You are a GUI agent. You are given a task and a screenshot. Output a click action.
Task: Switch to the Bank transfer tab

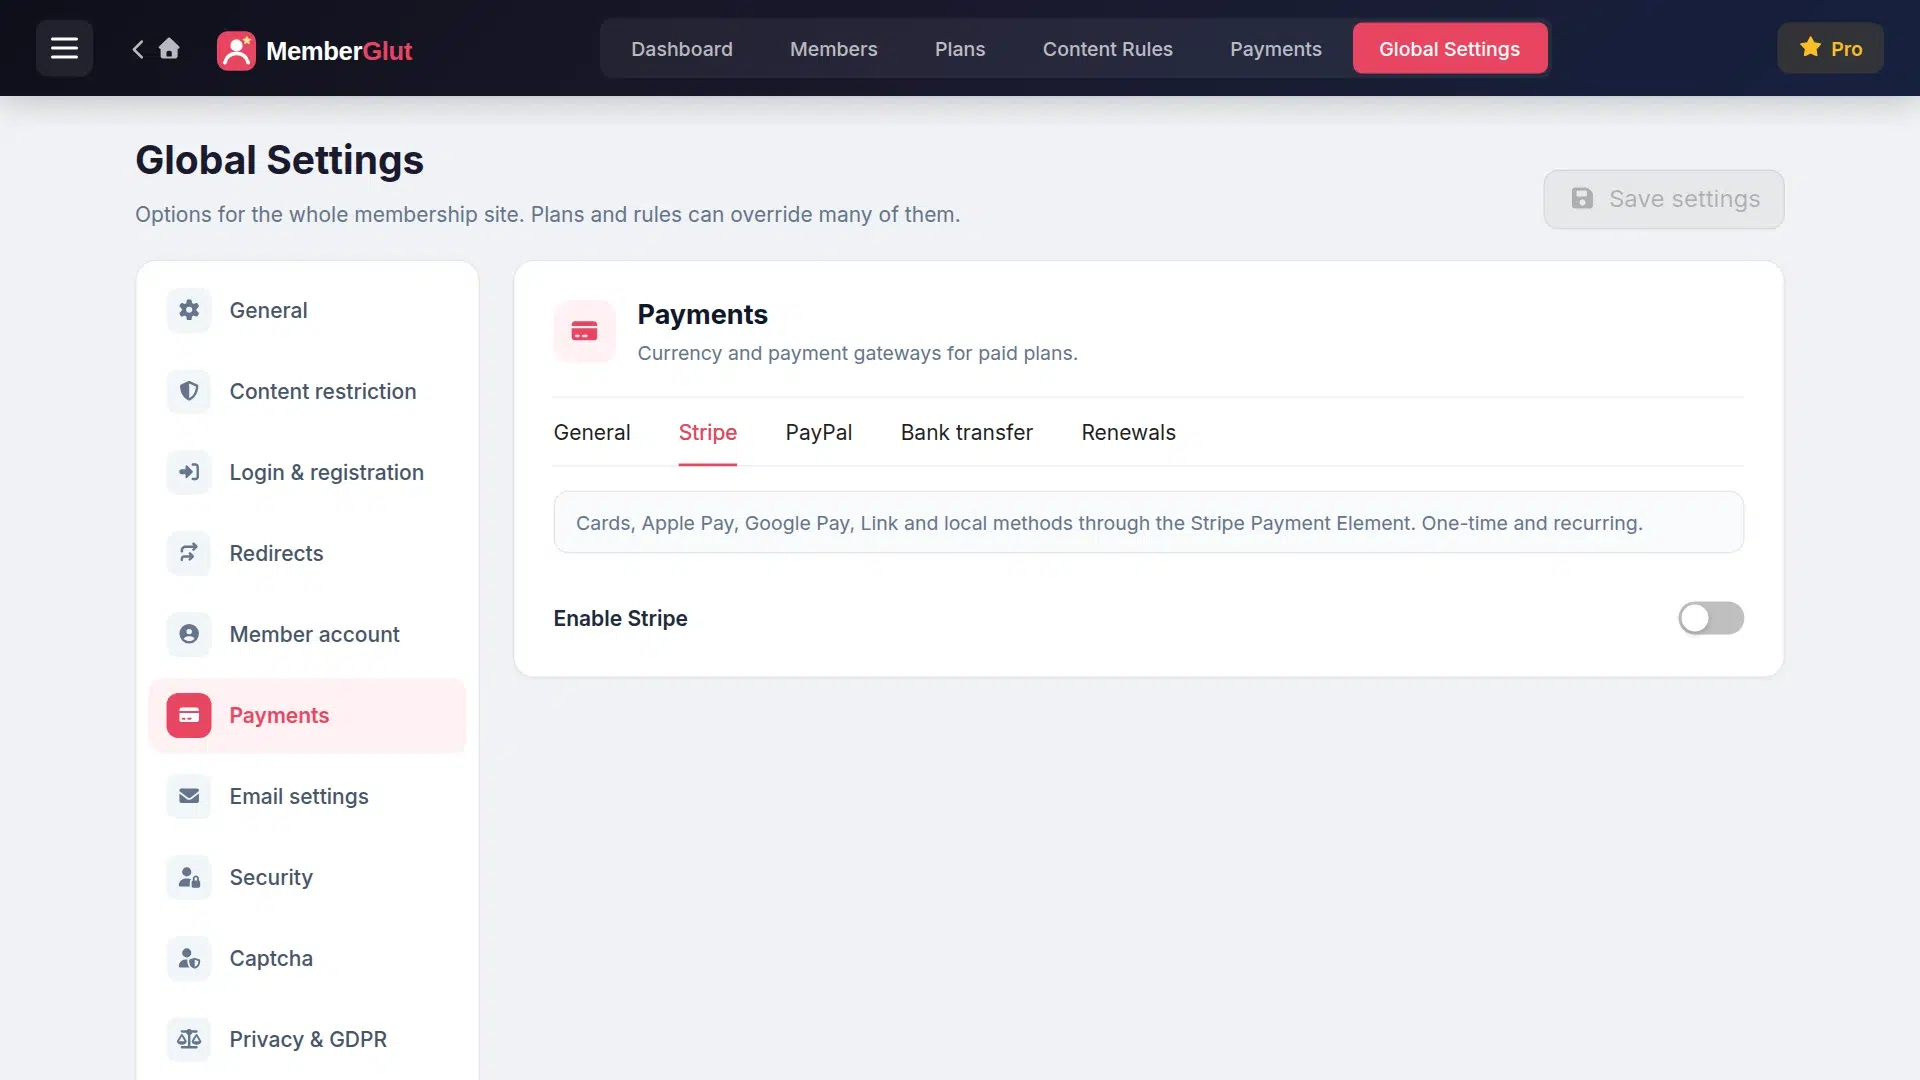[966, 432]
